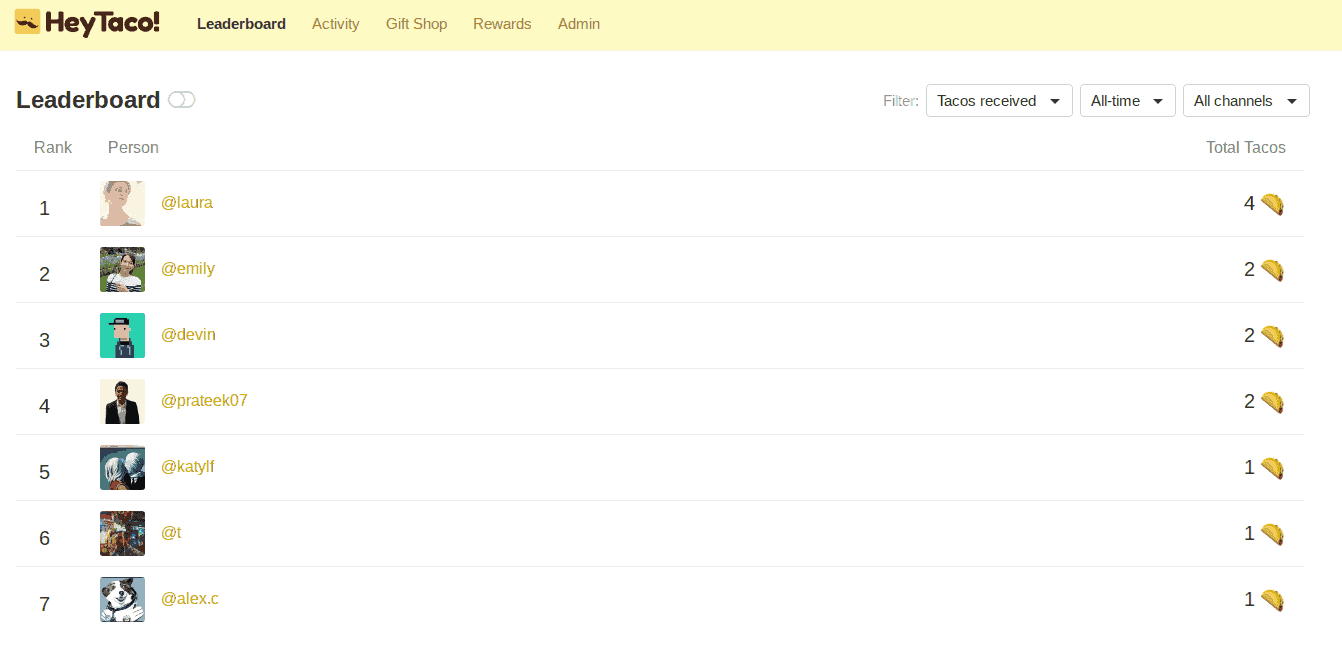Toggle the switch beside Leaderboard heading
Screen dimensions: 1342x671
point(182,100)
